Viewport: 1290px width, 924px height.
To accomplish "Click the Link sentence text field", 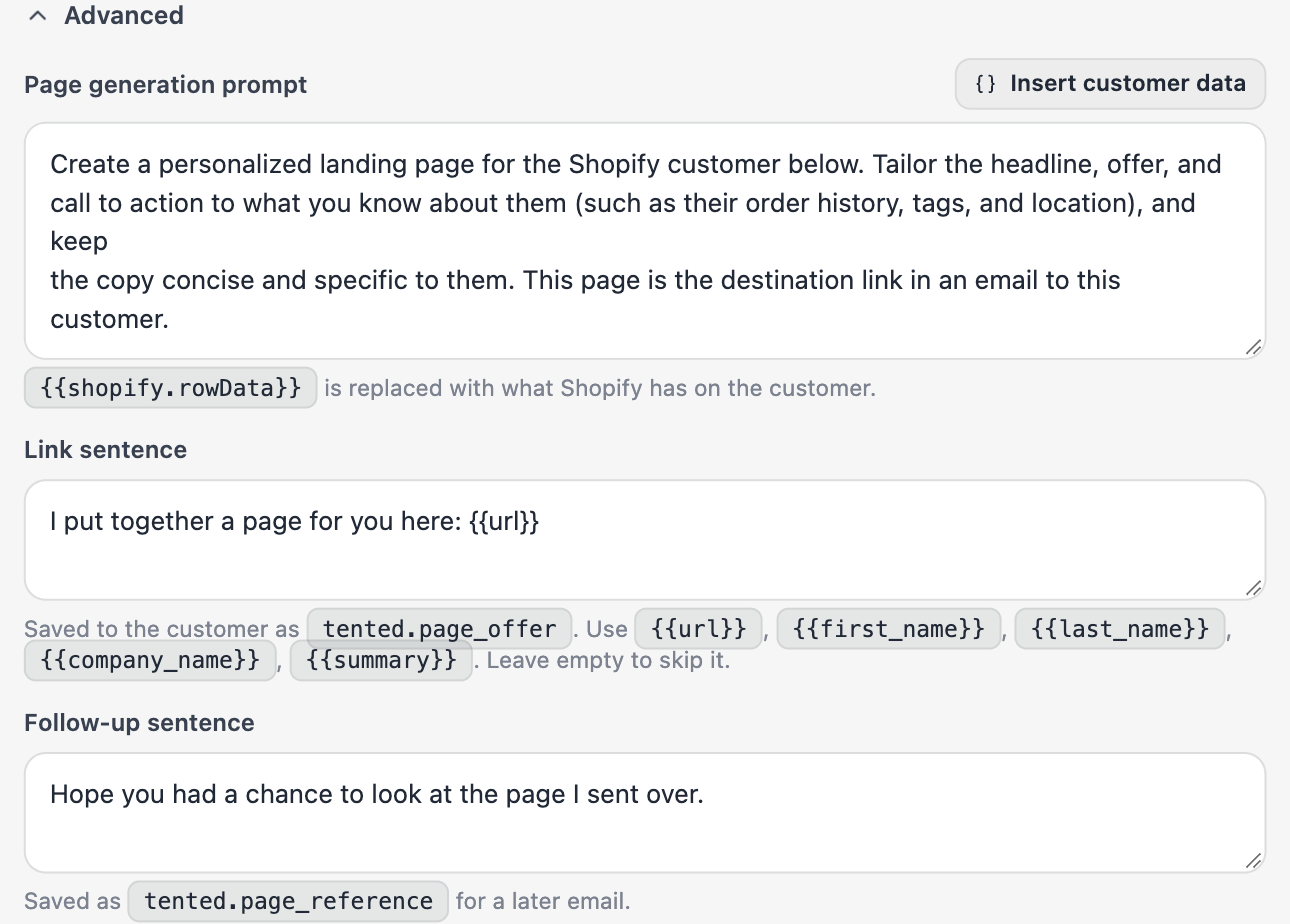I will [x=645, y=540].
